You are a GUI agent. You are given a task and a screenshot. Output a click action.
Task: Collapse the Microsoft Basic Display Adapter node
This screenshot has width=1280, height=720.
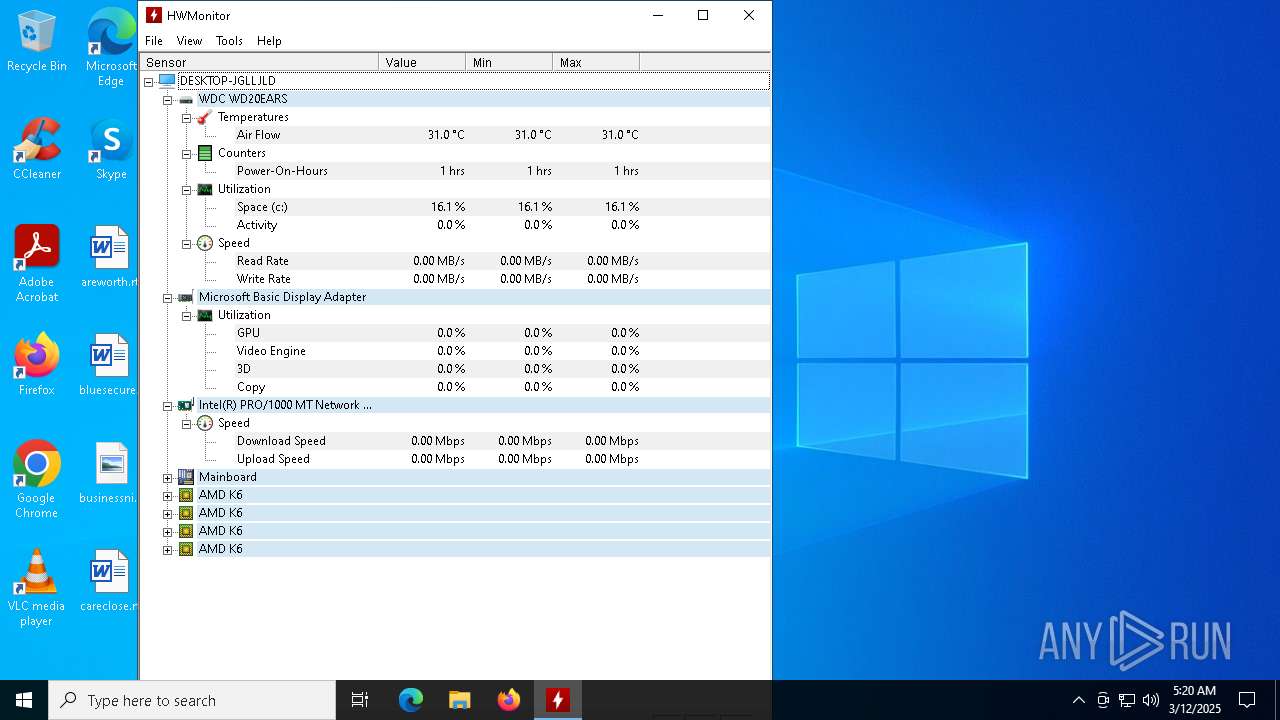pos(168,298)
